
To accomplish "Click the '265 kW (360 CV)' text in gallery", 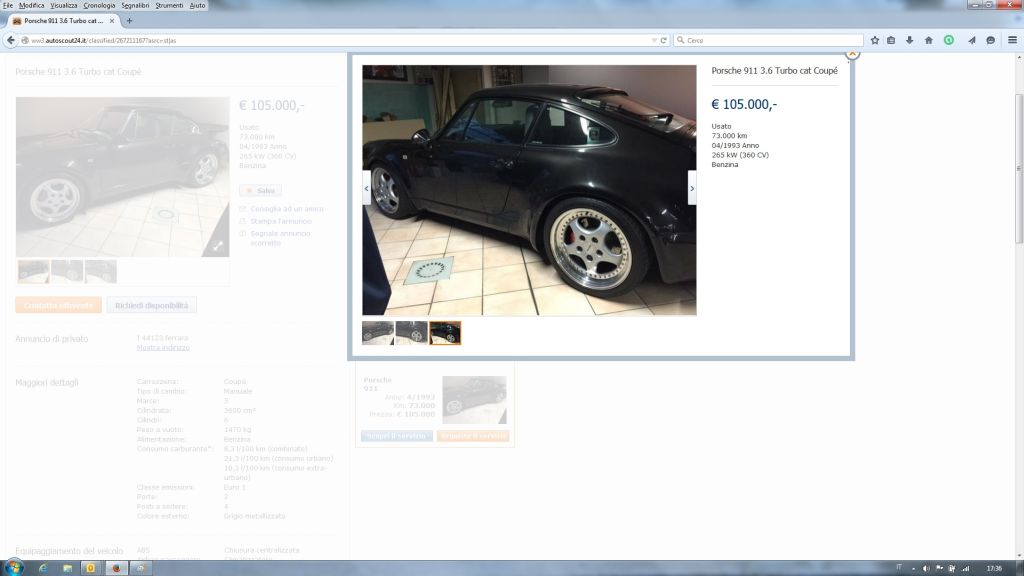I will pyautogui.click(x=740, y=155).
